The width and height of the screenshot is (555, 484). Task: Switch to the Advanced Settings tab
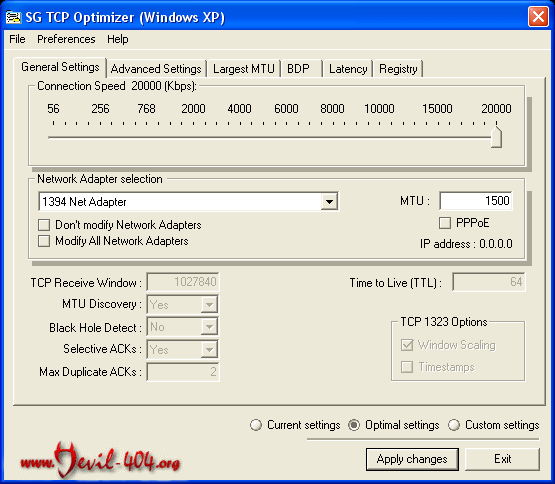(156, 69)
